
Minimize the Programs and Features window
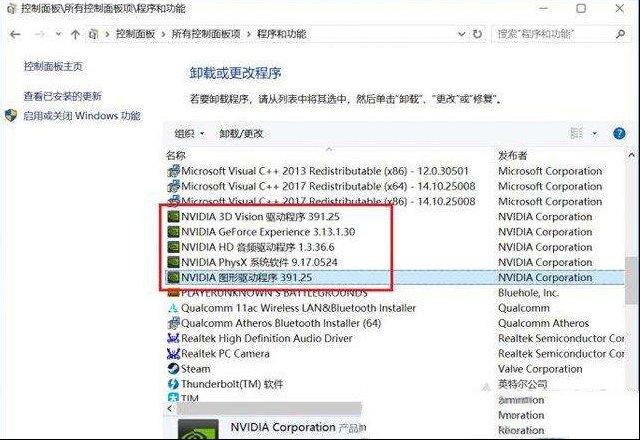point(543,8)
